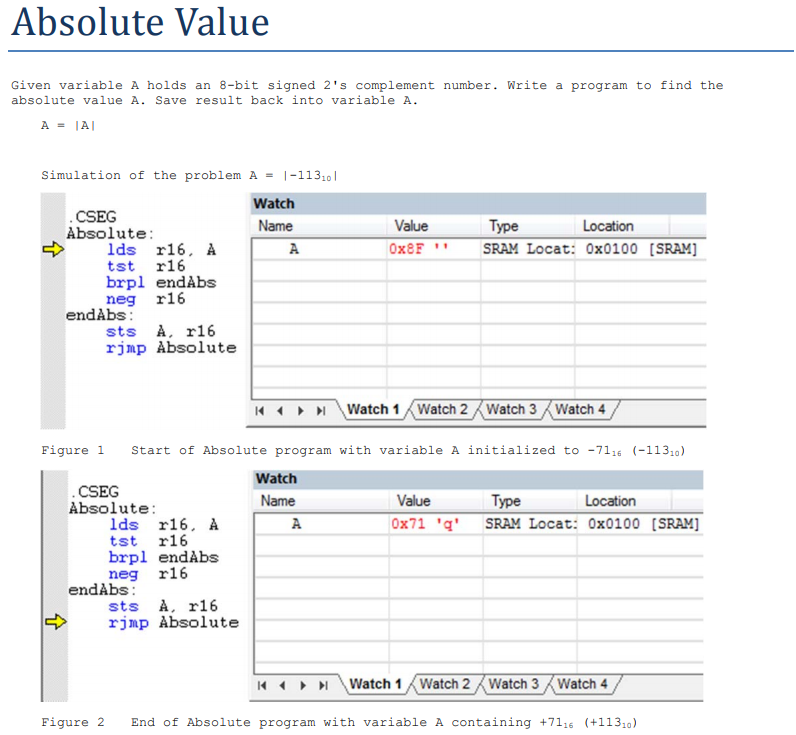Select value 0x71 'q' in lower Watch
796x735 pixels.
click(425, 523)
